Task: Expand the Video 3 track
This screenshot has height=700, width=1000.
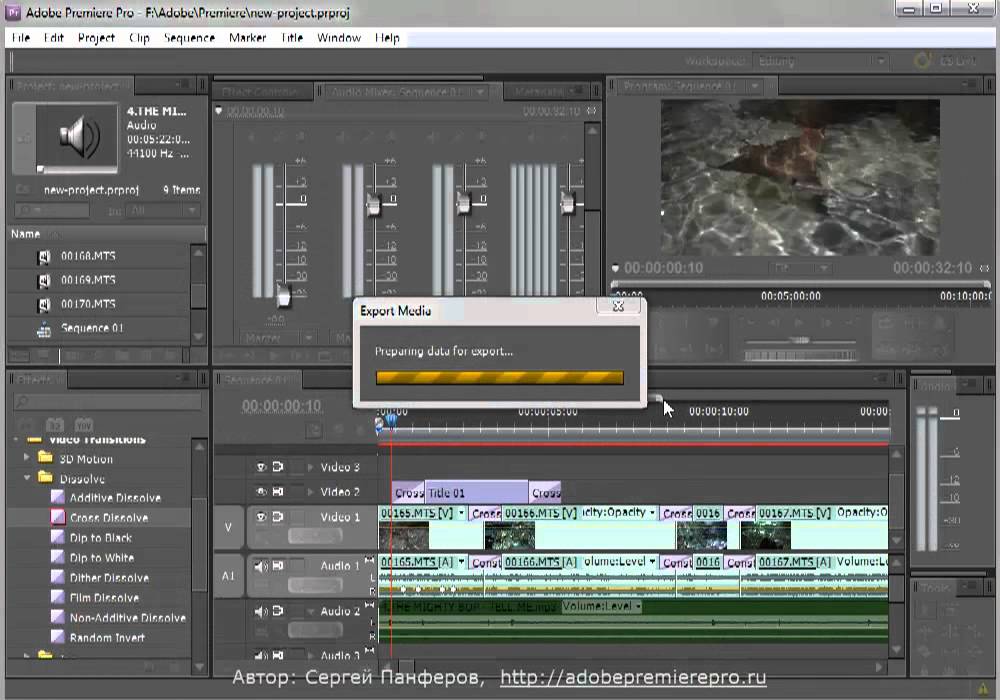Action: (311, 467)
